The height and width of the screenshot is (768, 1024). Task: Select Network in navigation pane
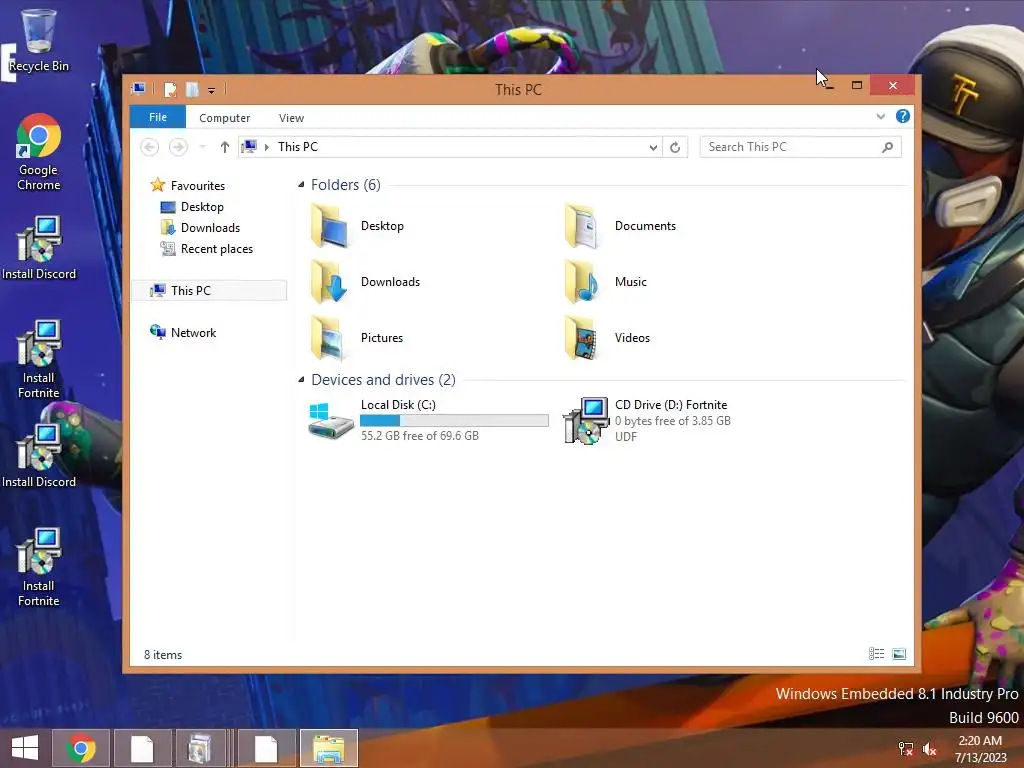184,332
